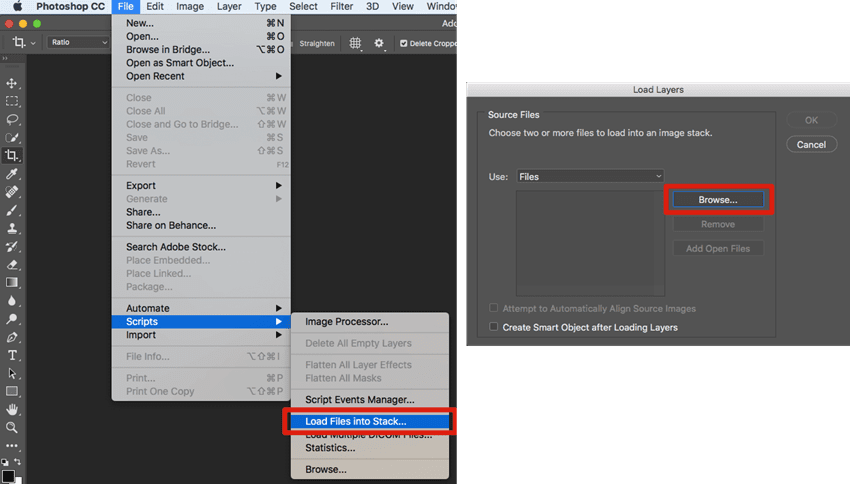Select the Hand tool
The height and width of the screenshot is (484, 850).
coord(11,409)
